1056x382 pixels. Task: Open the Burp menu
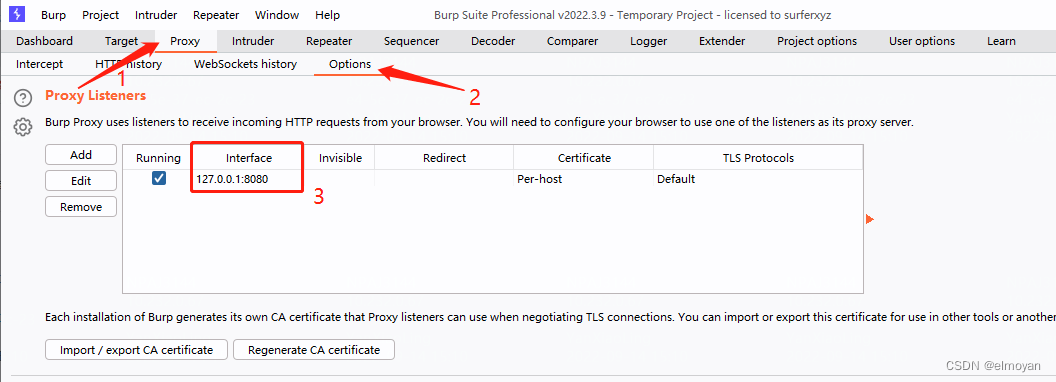53,15
